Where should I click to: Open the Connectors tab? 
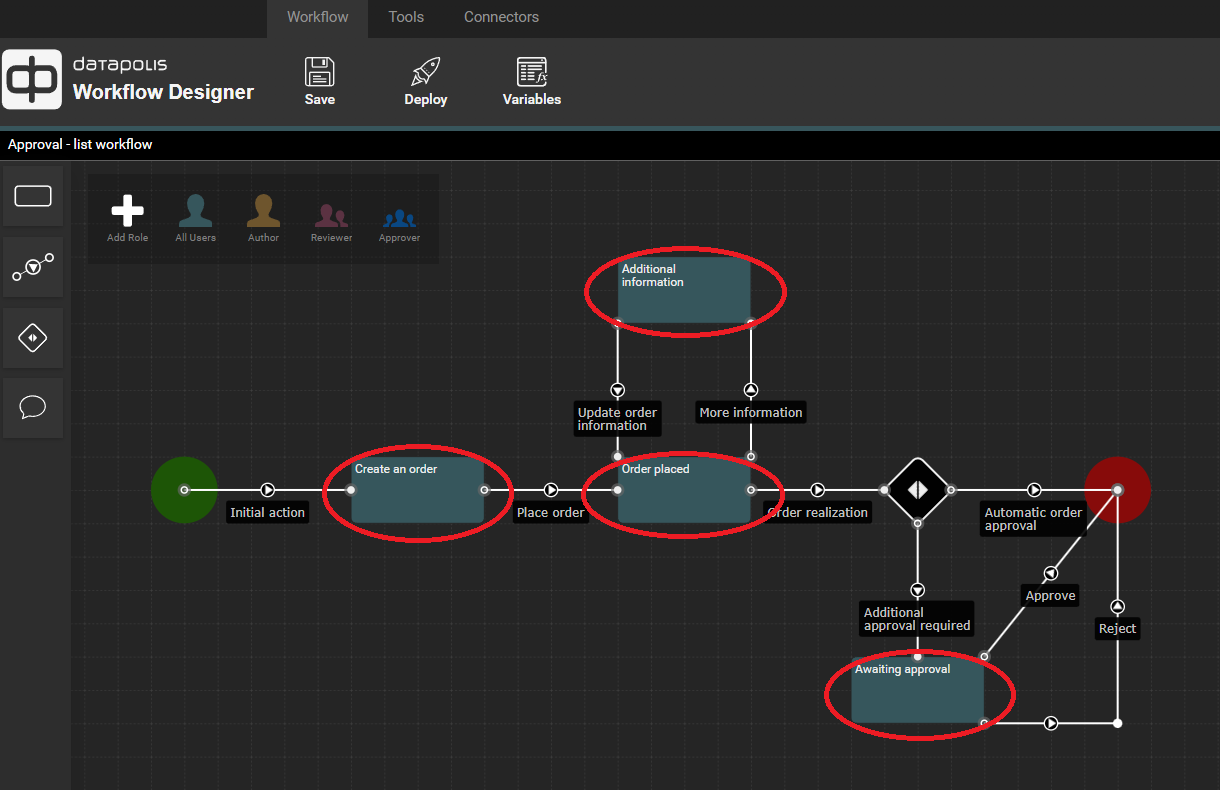tap(501, 17)
